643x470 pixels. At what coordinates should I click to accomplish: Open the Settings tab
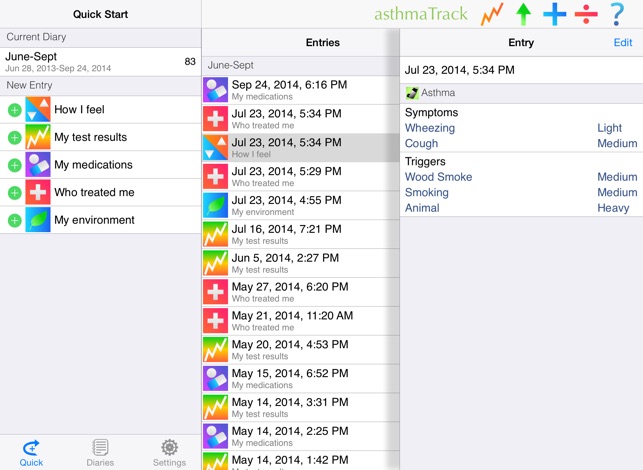(x=169, y=452)
